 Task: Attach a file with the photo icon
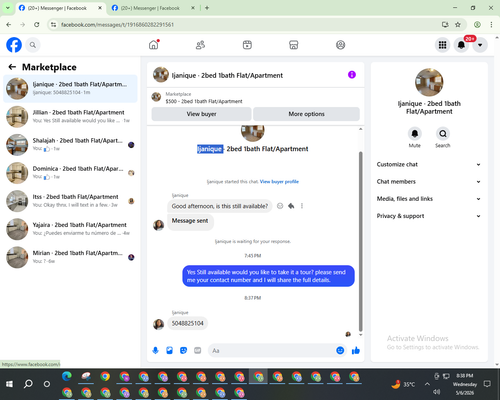coord(169,350)
